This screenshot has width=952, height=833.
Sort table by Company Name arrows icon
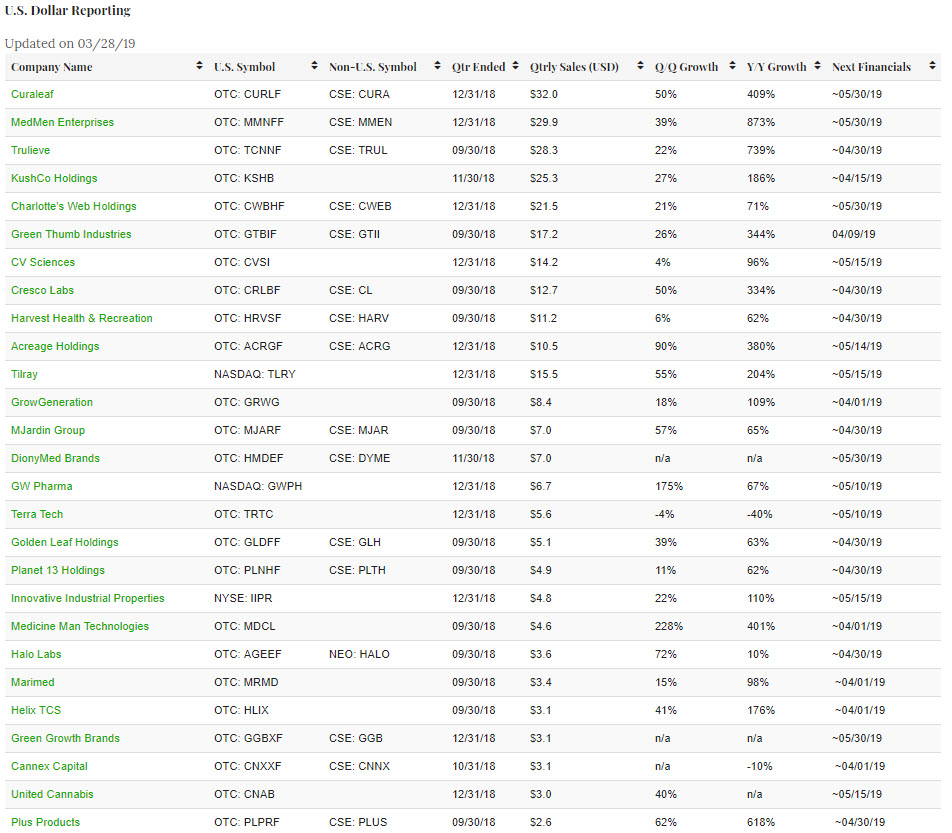click(200, 67)
